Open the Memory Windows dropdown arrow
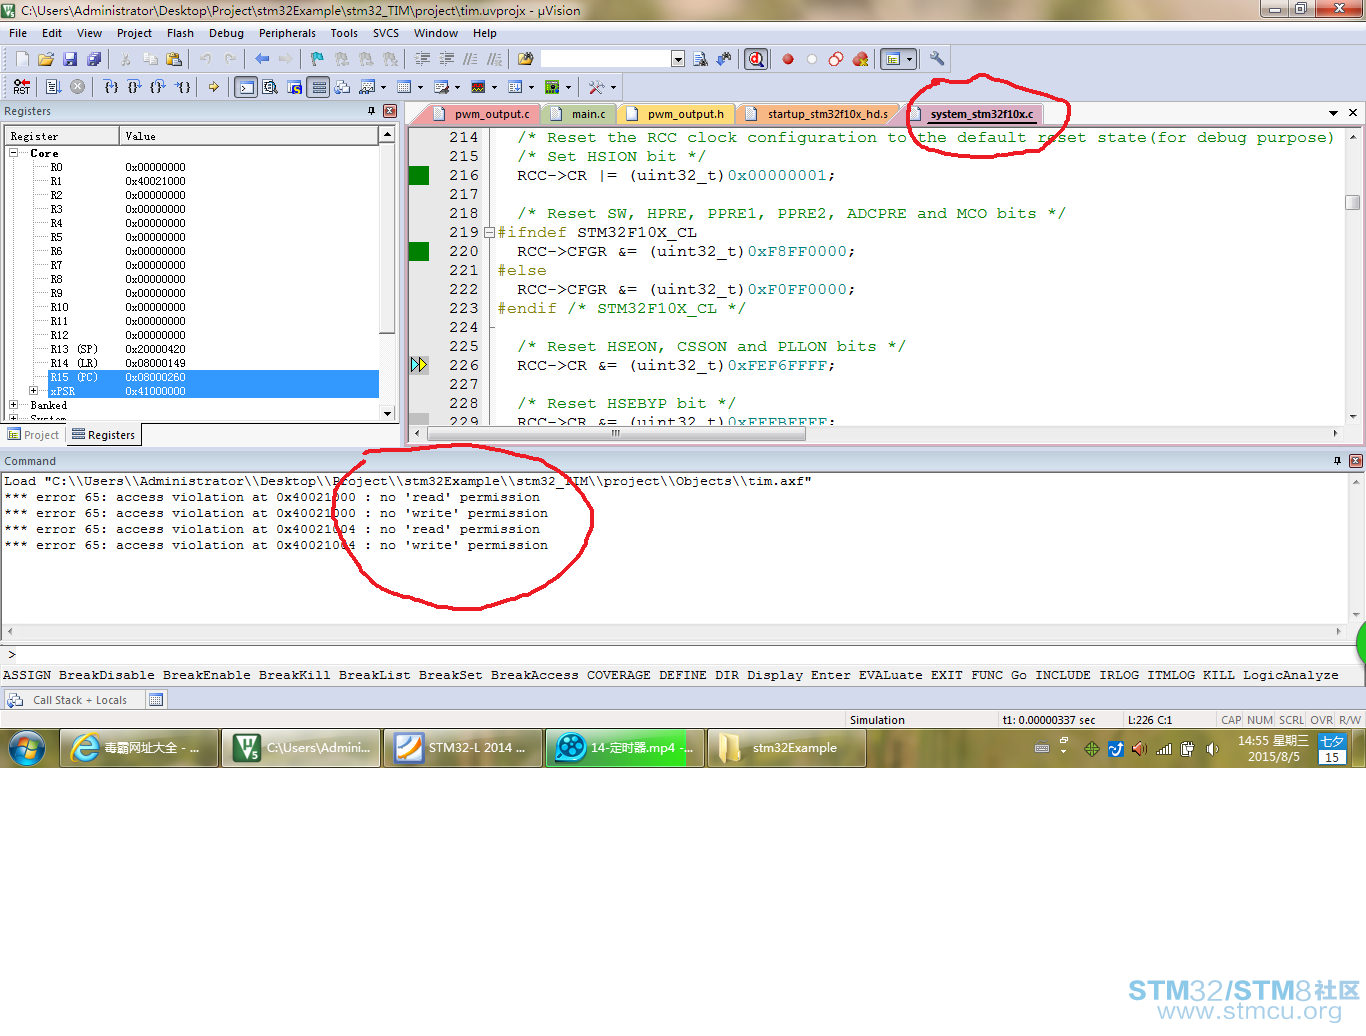1366x1036 pixels. coord(420,87)
